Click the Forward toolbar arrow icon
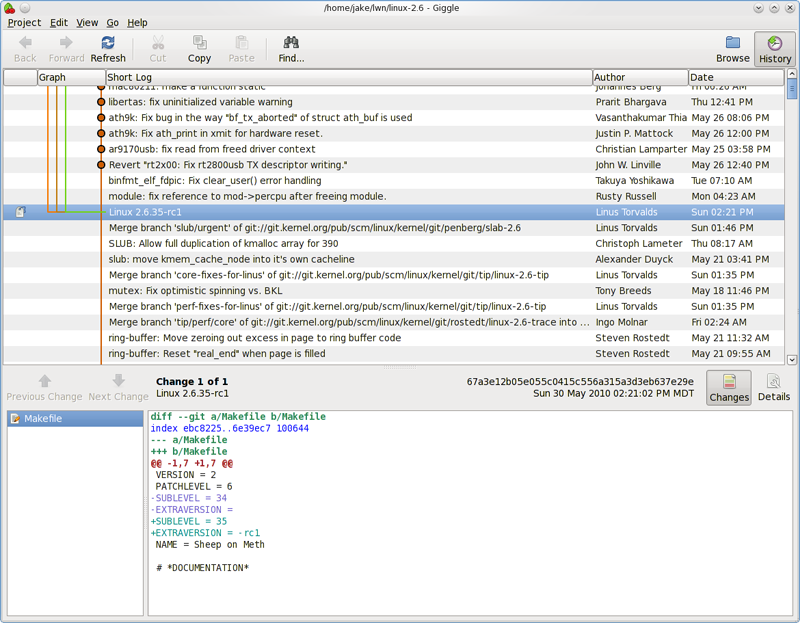Viewport: 800px width, 623px height. tap(66, 42)
